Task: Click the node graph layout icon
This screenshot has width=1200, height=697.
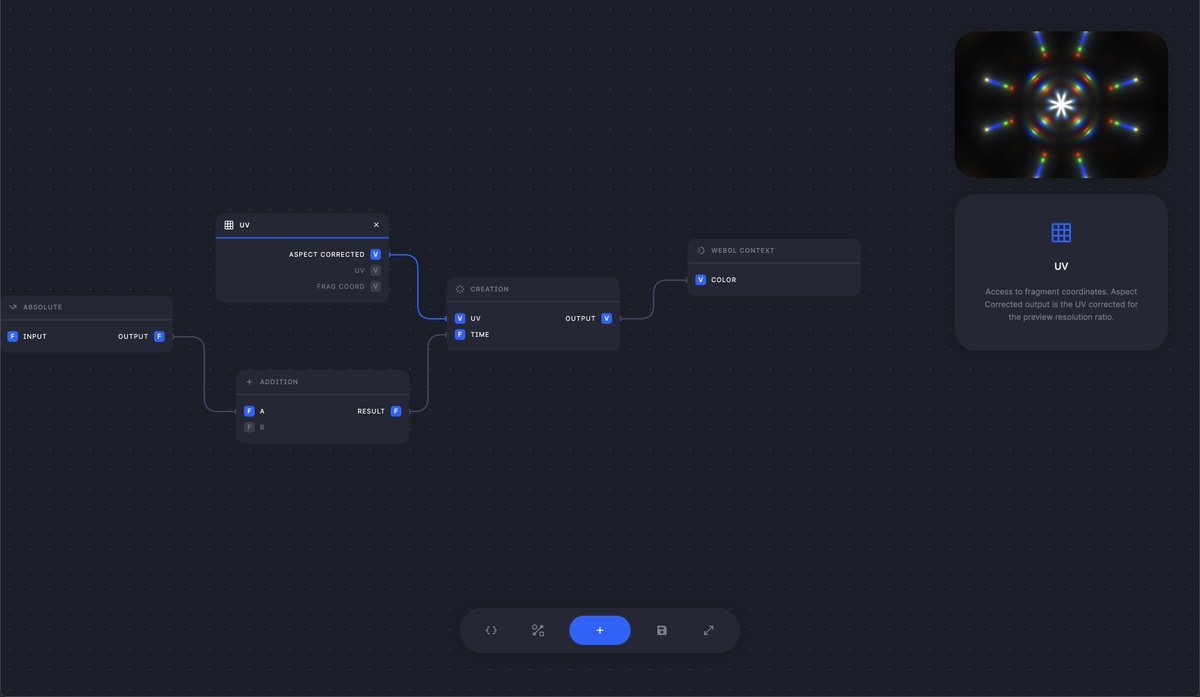Action: point(538,630)
